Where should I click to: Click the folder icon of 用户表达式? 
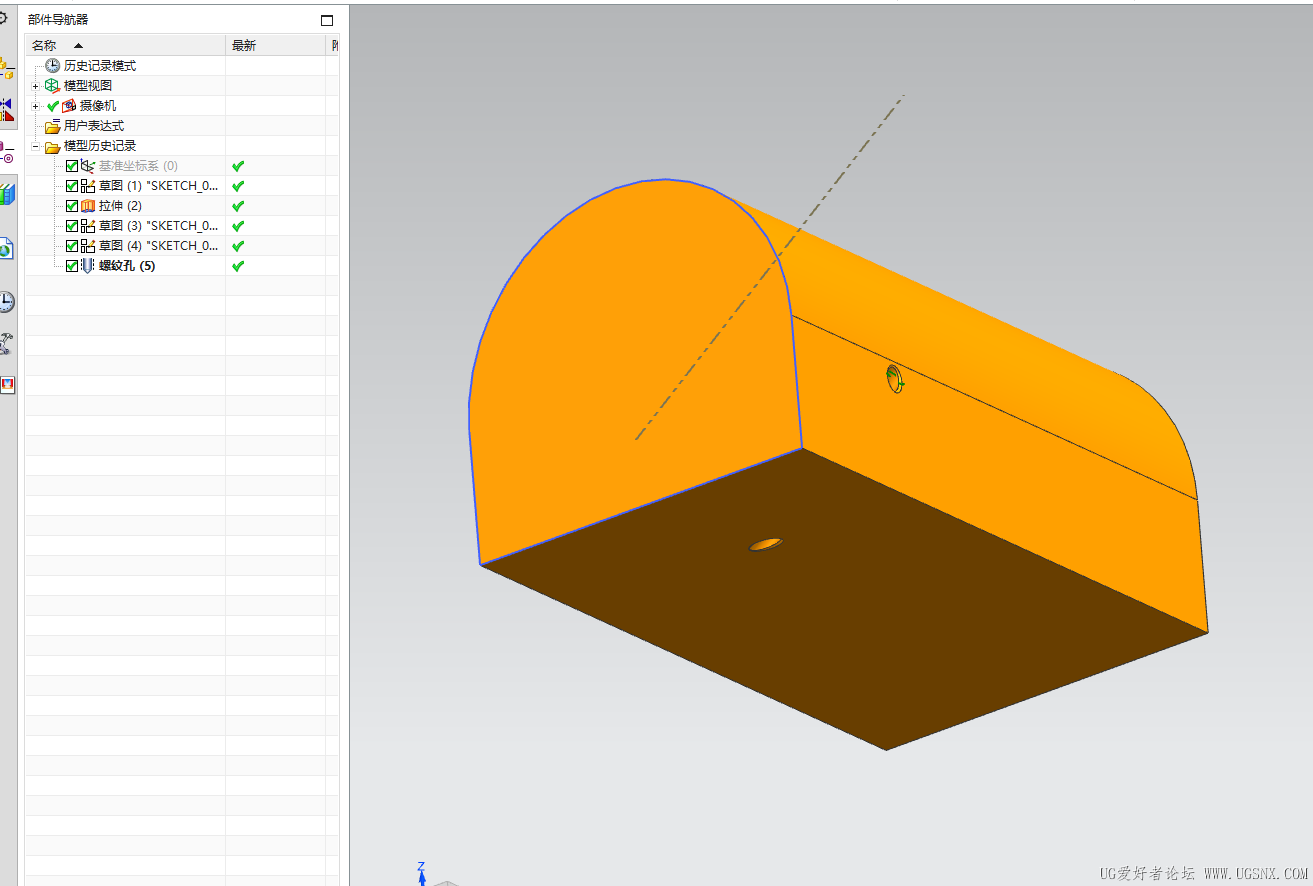[52, 126]
